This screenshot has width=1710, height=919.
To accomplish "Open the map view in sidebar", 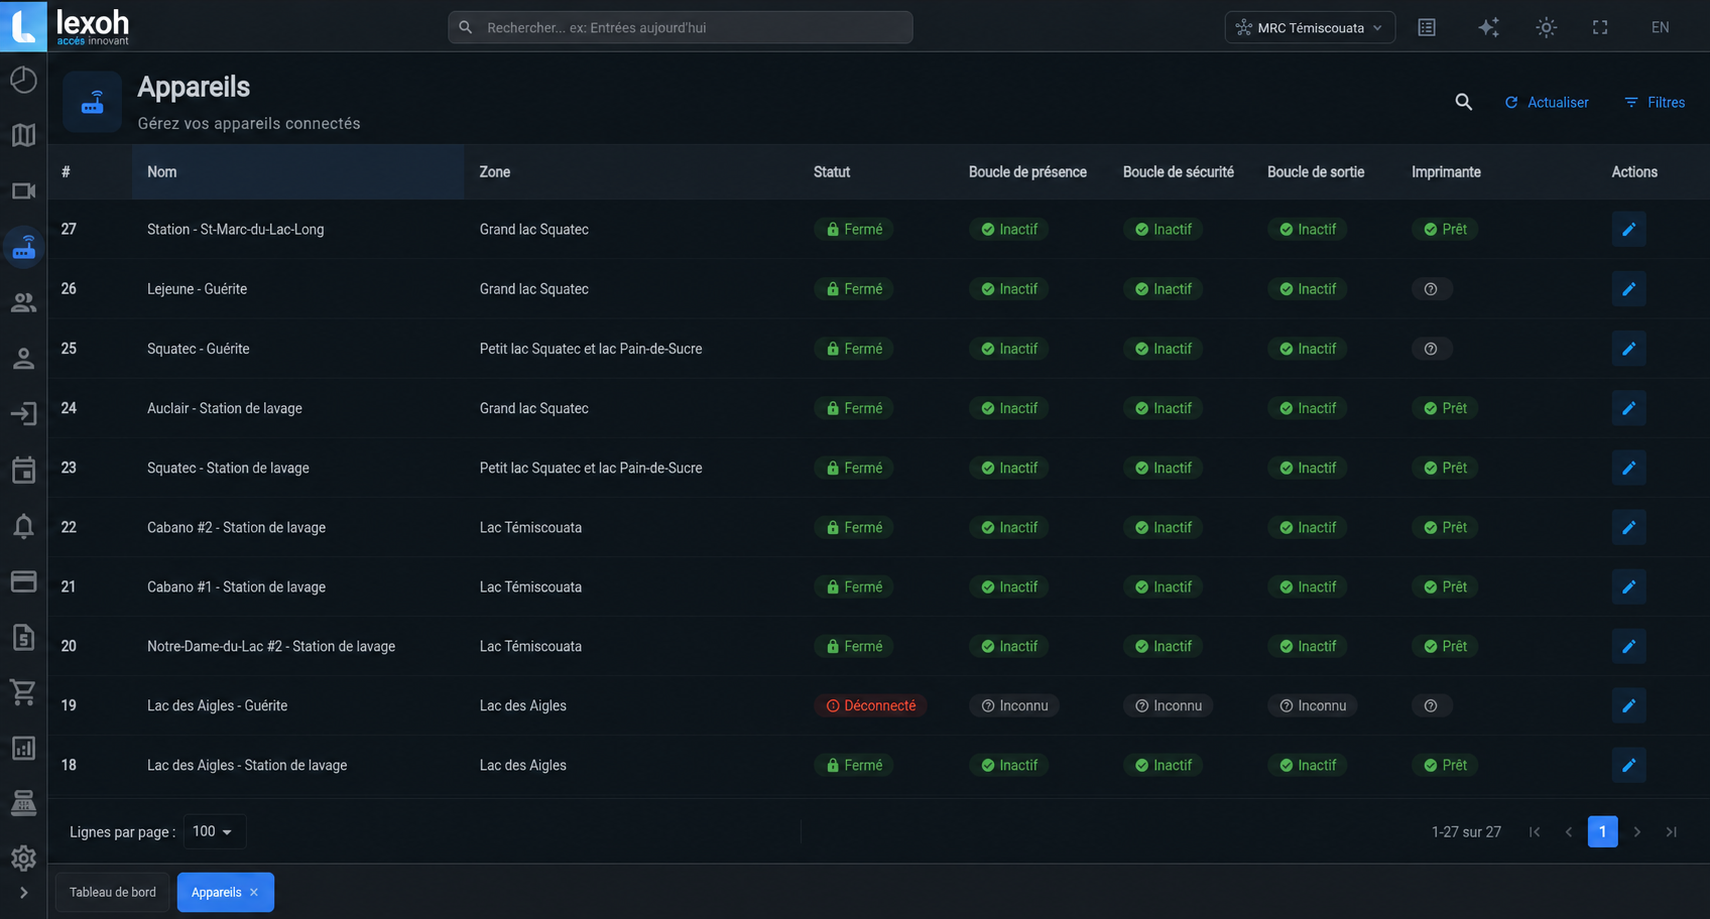I will [23, 135].
